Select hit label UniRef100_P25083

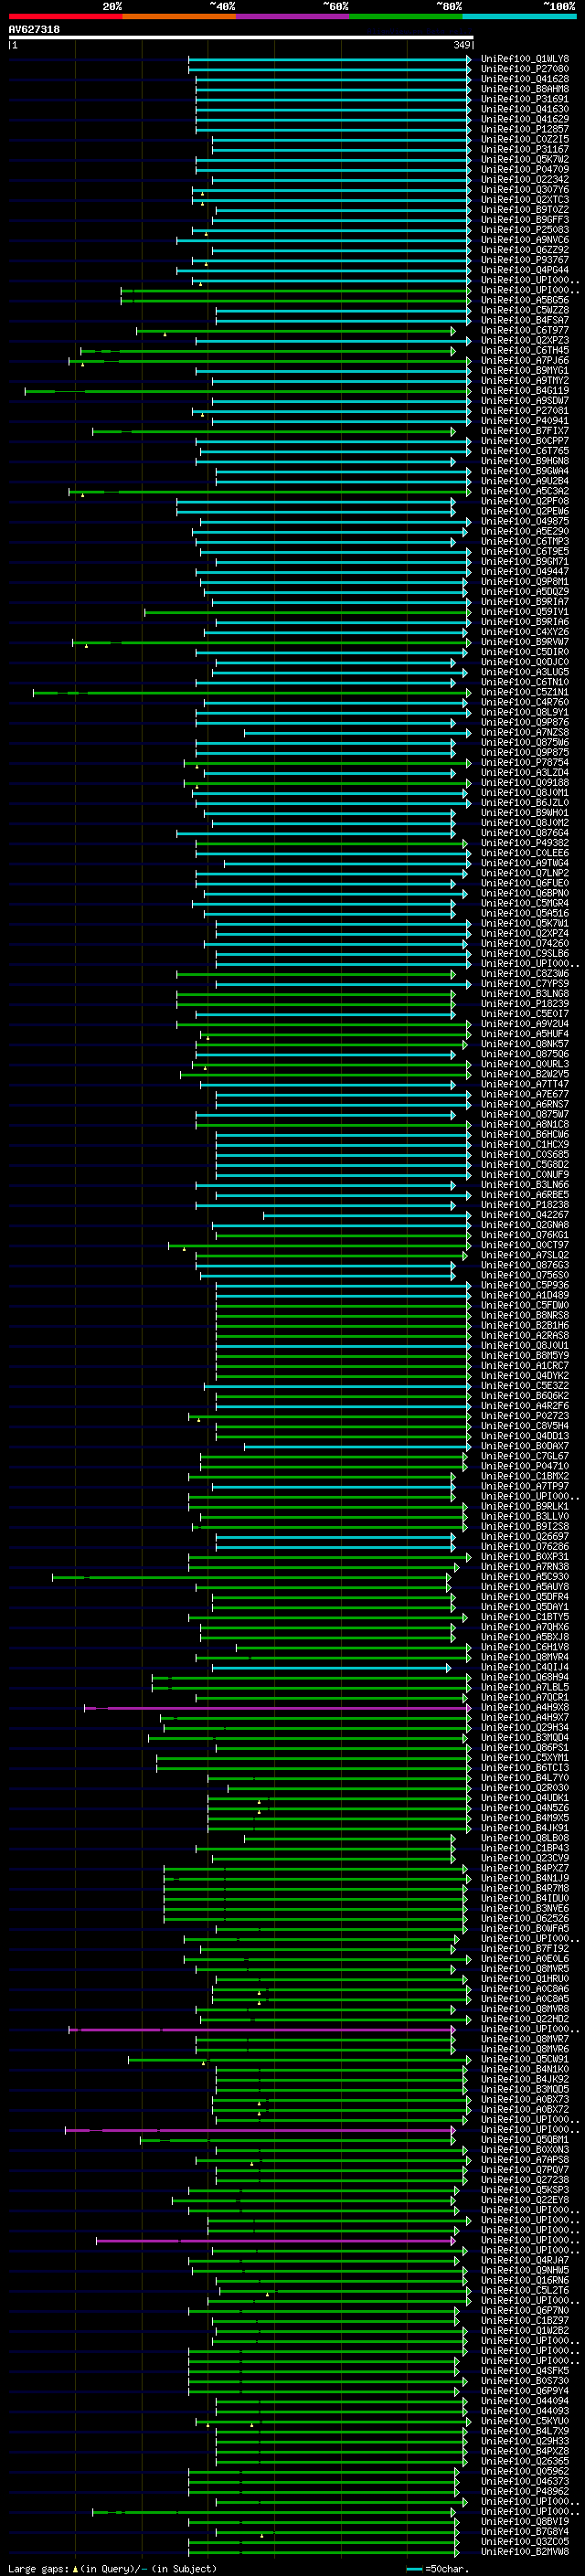coord(525,230)
